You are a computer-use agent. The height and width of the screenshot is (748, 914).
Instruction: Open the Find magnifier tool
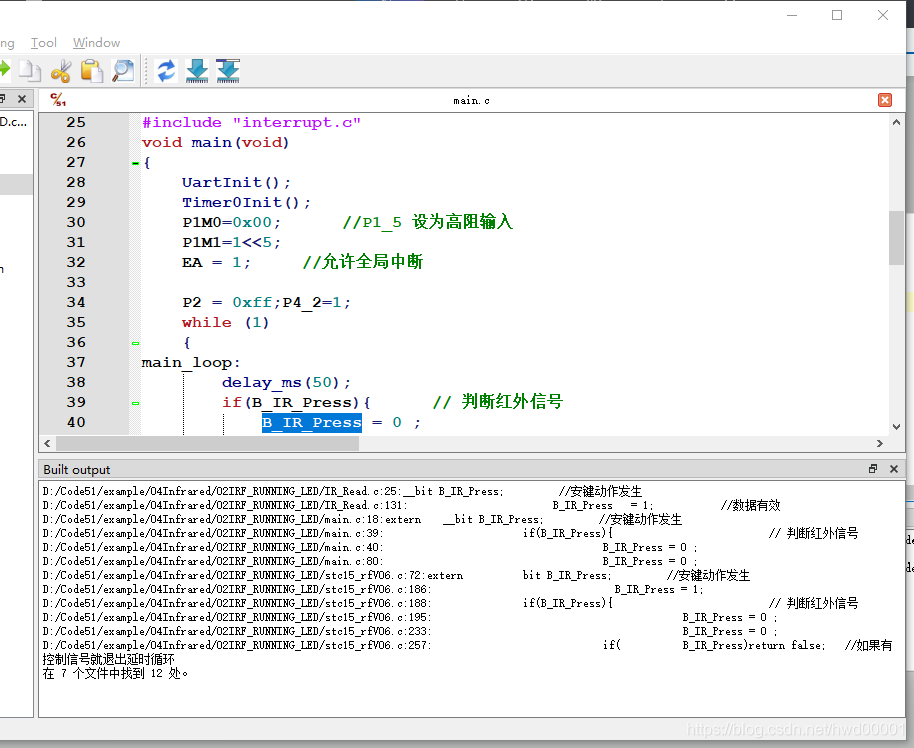point(123,71)
